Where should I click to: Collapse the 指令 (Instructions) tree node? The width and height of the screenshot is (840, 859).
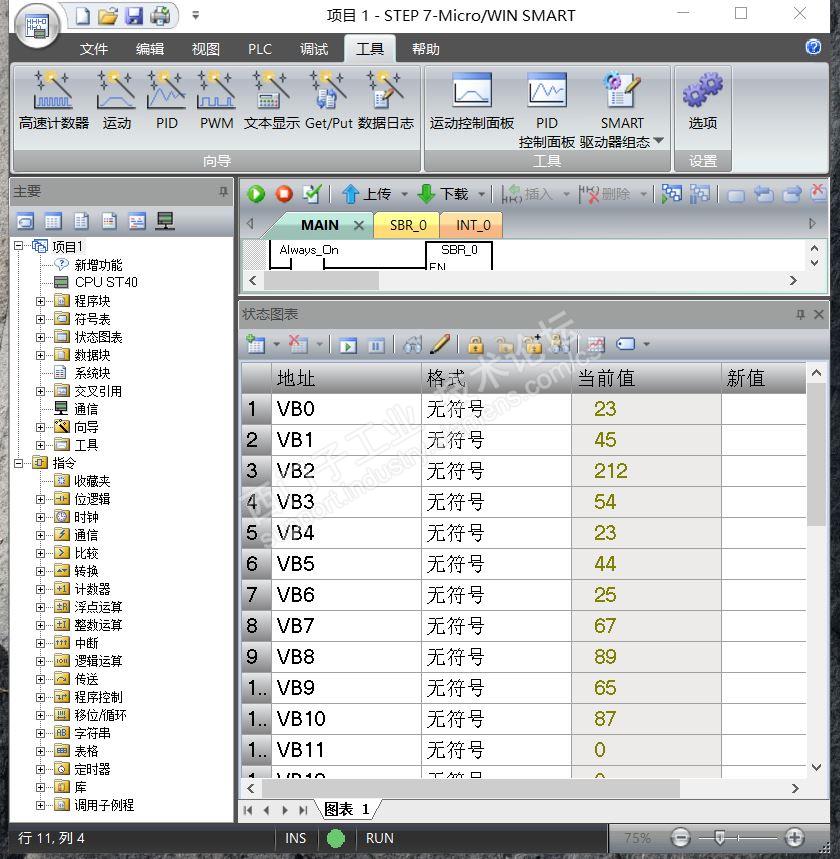tap(19, 463)
